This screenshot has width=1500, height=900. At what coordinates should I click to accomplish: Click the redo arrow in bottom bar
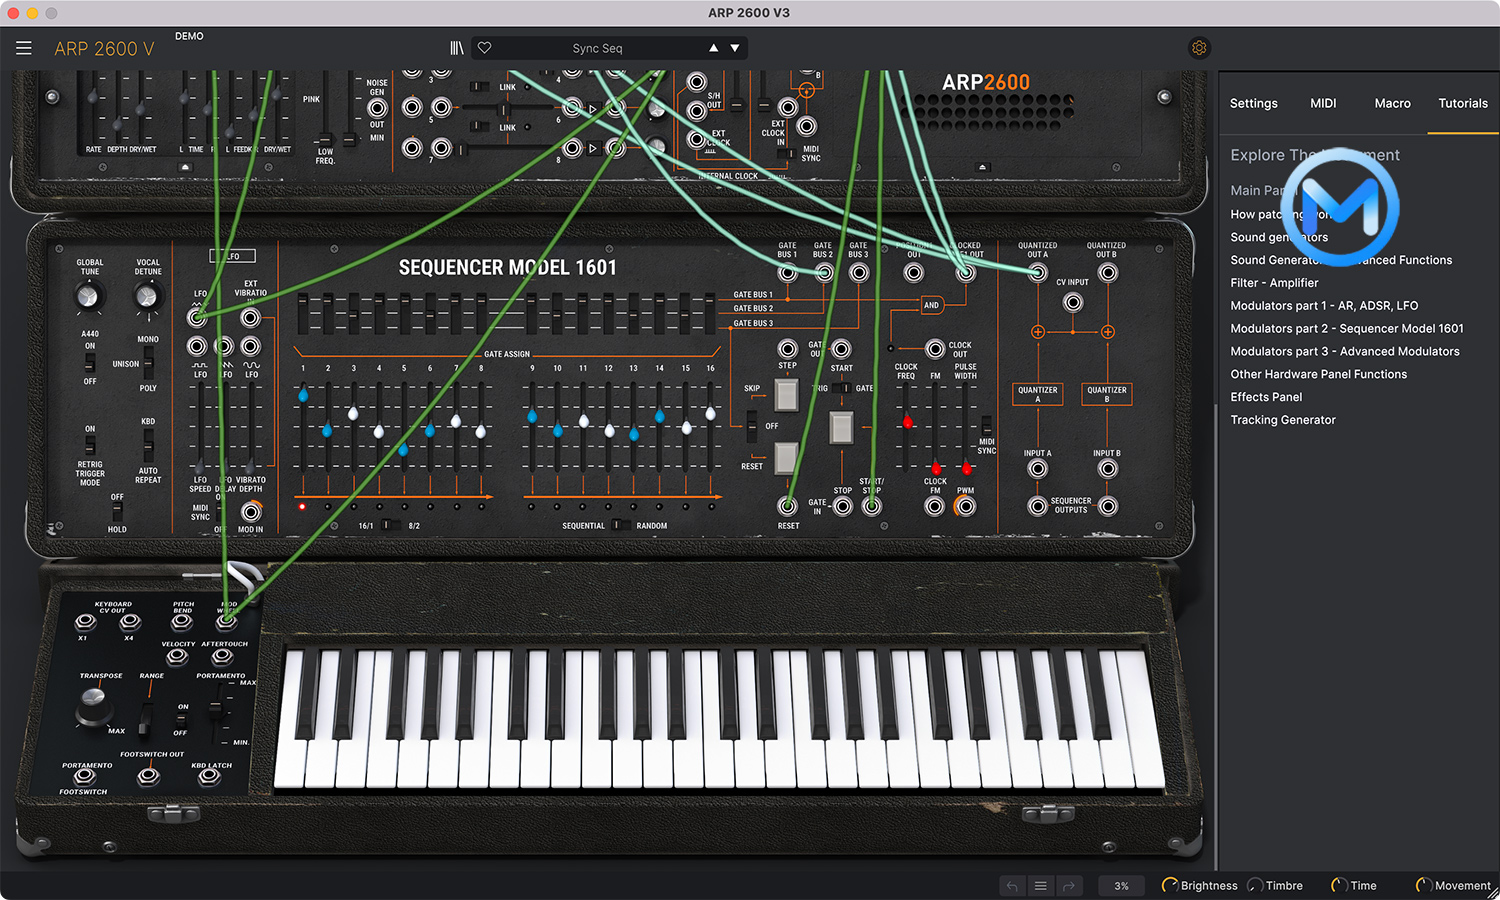click(x=1069, y=886)
